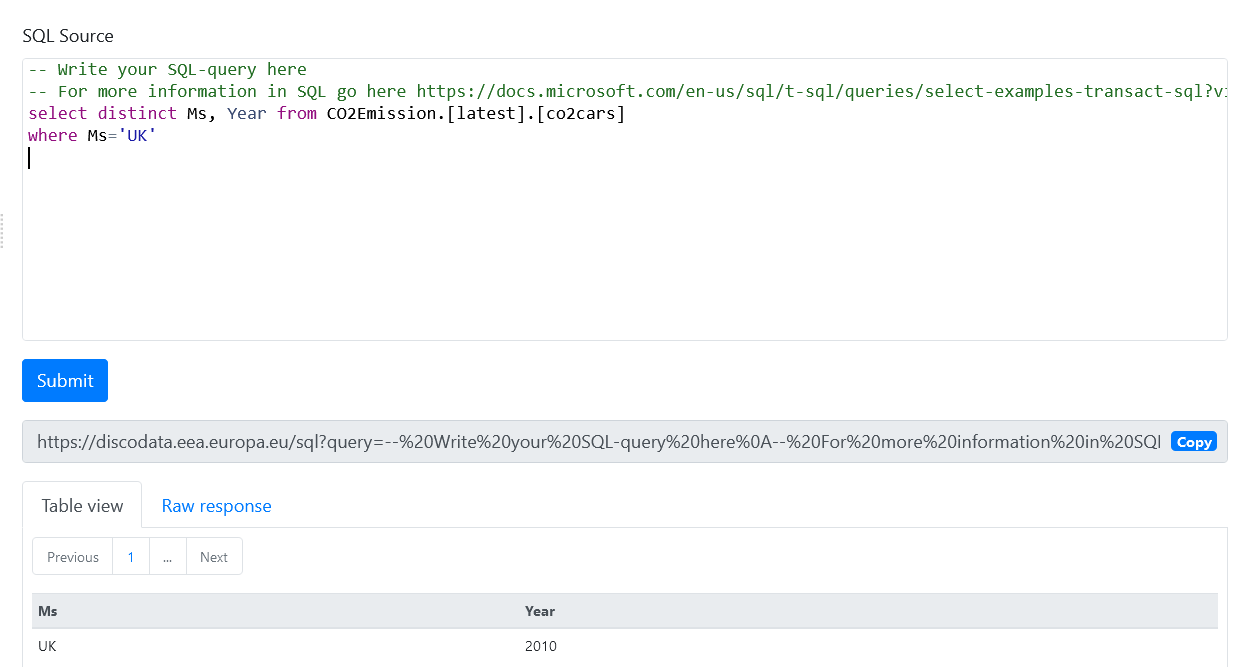
Task: Click inside the SQL Source editor
Action: click(625, 200)
